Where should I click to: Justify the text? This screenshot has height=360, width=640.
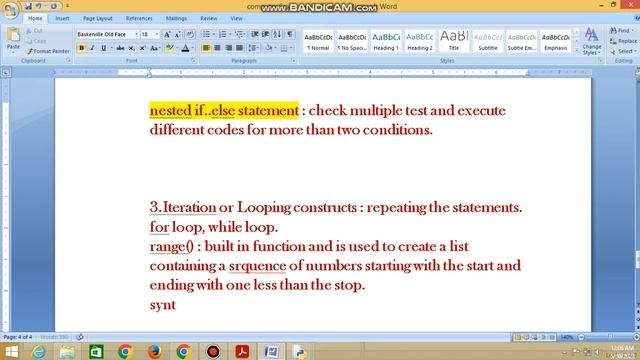[x=240, y=48]
